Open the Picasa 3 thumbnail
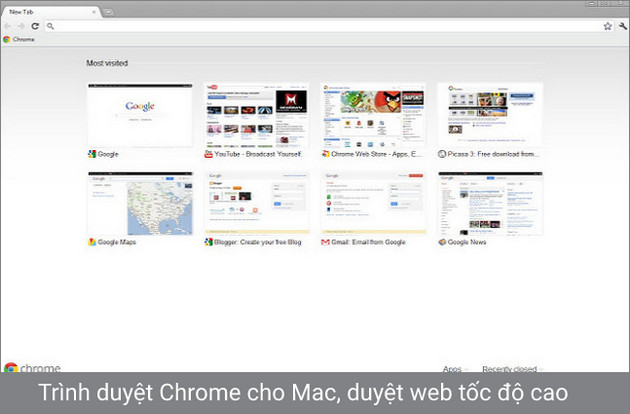 click(x=490, y=116)
